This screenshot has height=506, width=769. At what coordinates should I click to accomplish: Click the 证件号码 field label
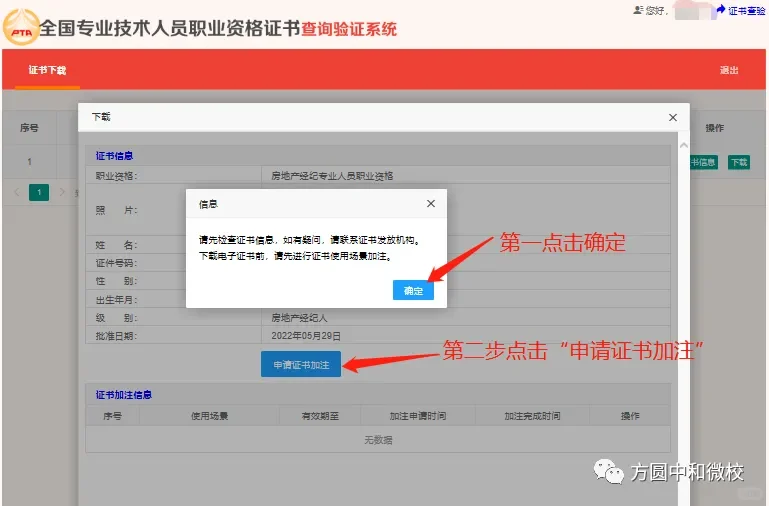(x=116, y=263)
